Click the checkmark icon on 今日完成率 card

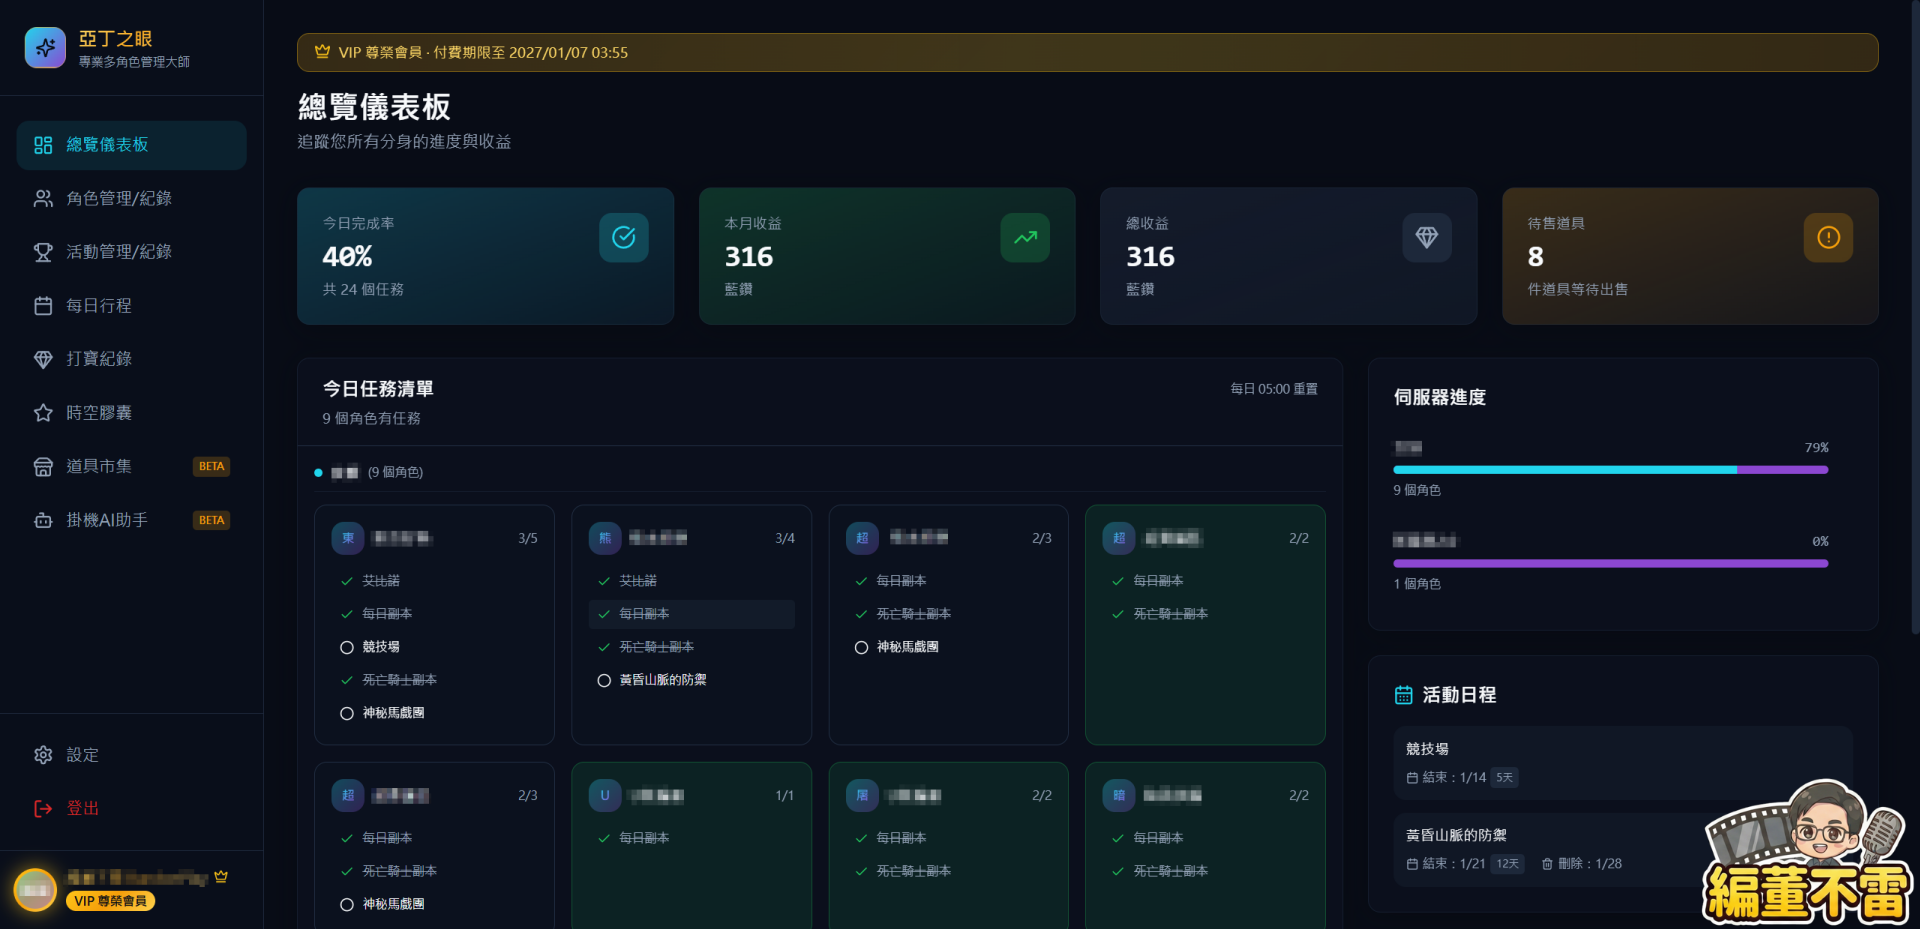point(624,237)
